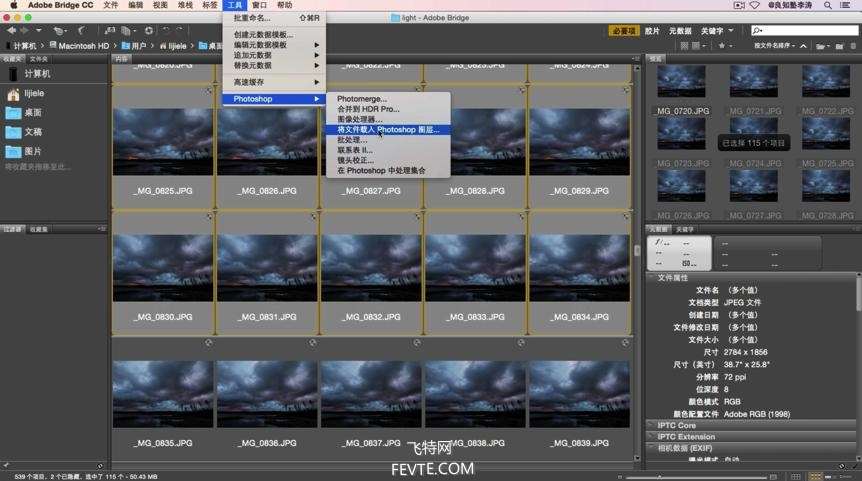Click the Apple menu icon
Viewport: 862px width, 481px height.
(x=13, y=5)
